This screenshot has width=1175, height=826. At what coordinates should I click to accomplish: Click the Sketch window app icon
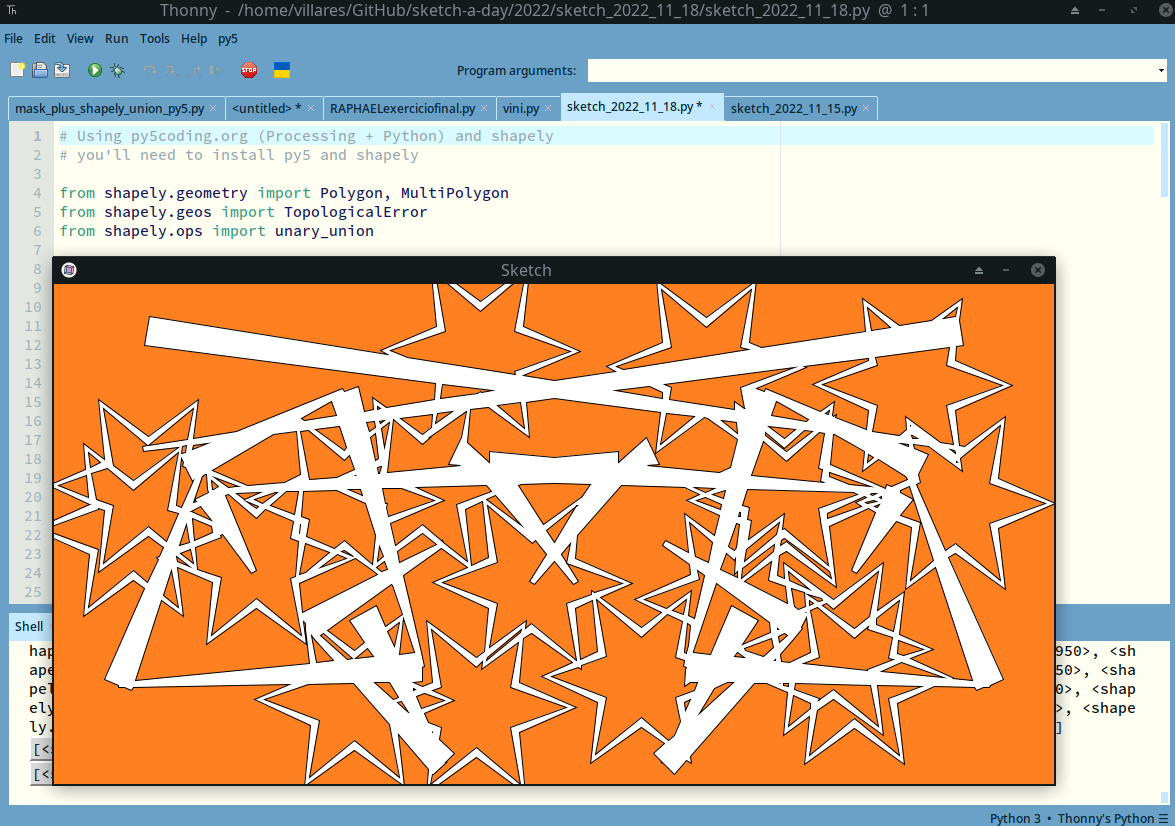click(69, 270)
